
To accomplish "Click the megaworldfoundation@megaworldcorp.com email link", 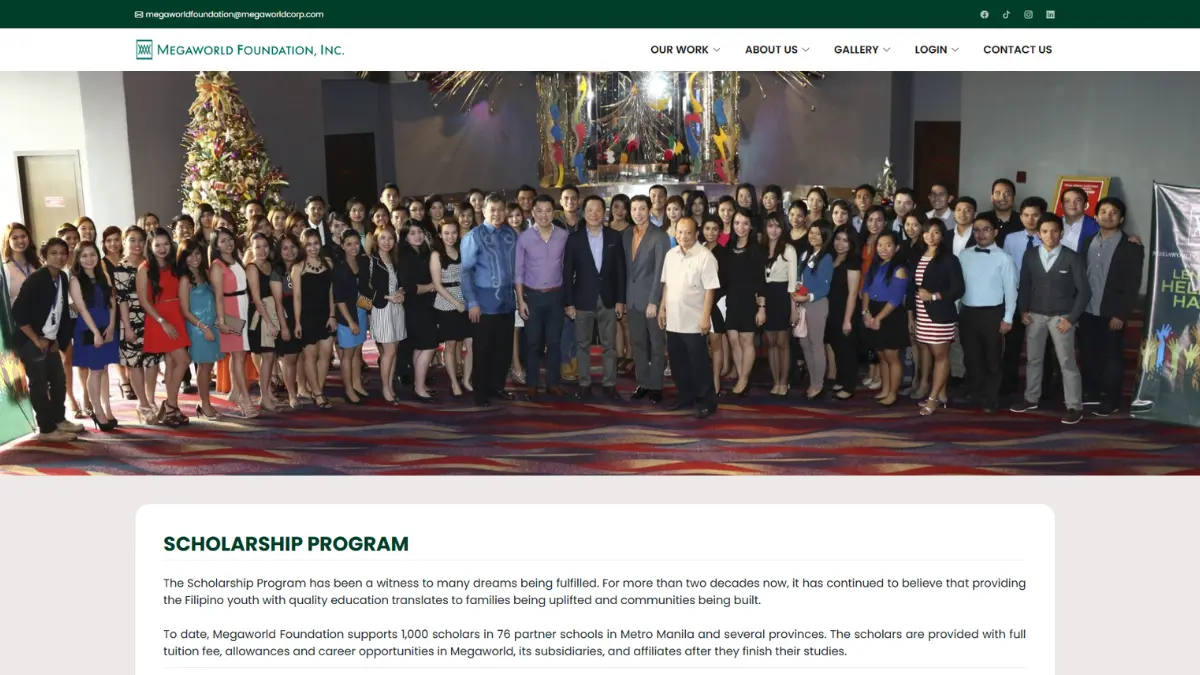I will tap(234, 15).
